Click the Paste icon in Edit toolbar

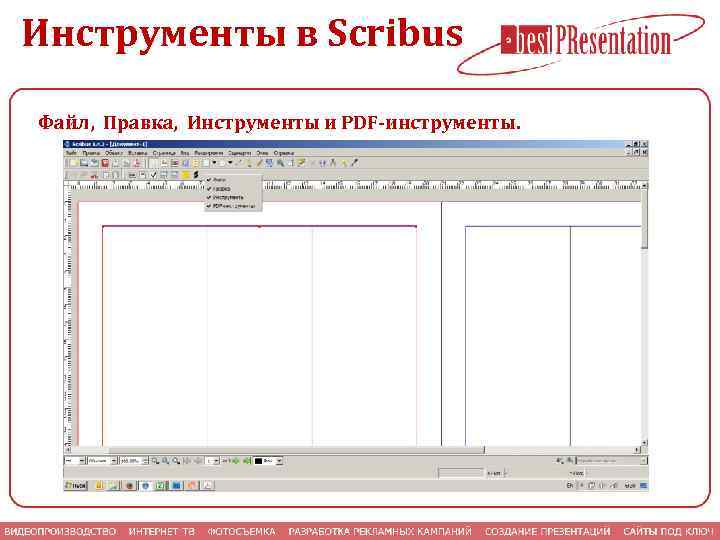116,175
